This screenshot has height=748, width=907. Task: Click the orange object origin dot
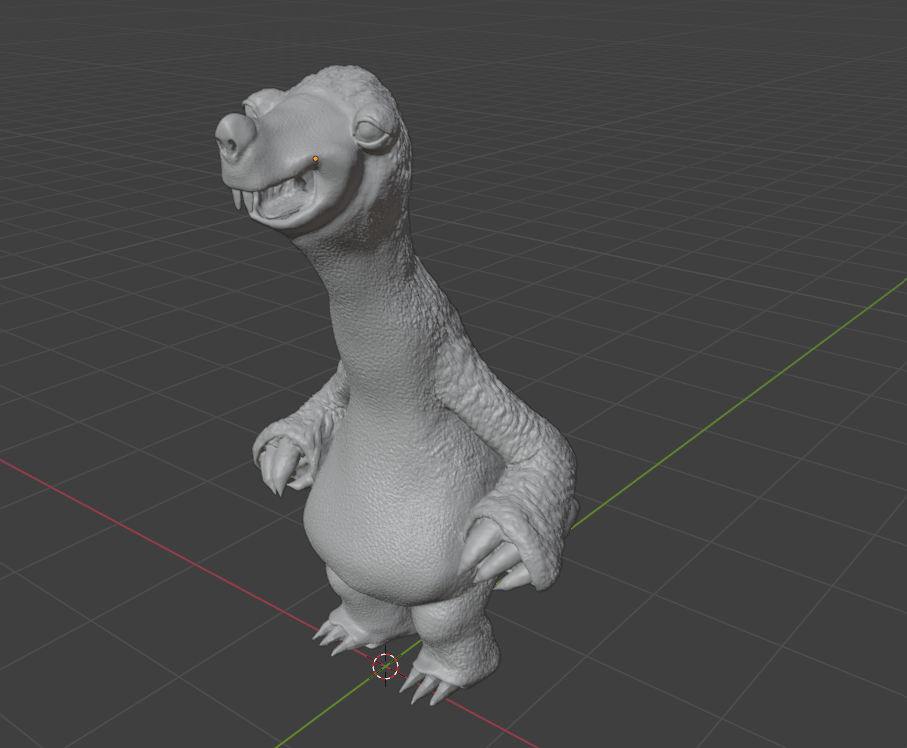point(315,159)
